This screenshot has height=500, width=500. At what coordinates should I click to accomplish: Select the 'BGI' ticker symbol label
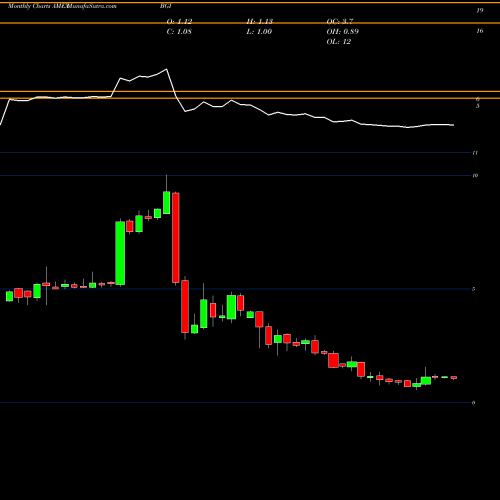tap(165, 6)
